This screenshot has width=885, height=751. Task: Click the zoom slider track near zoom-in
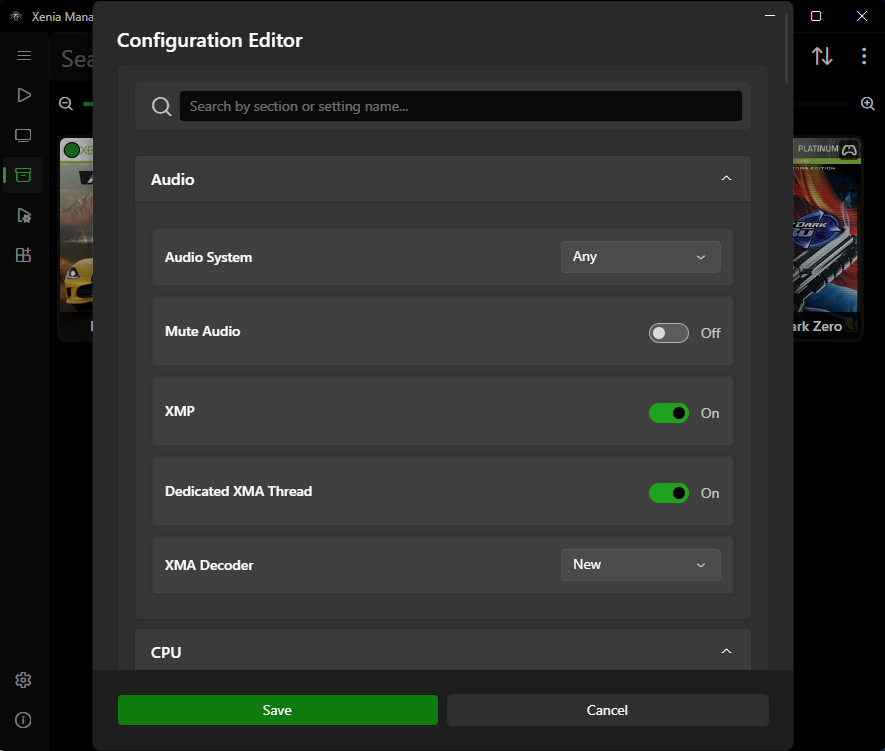pos(822,104)
